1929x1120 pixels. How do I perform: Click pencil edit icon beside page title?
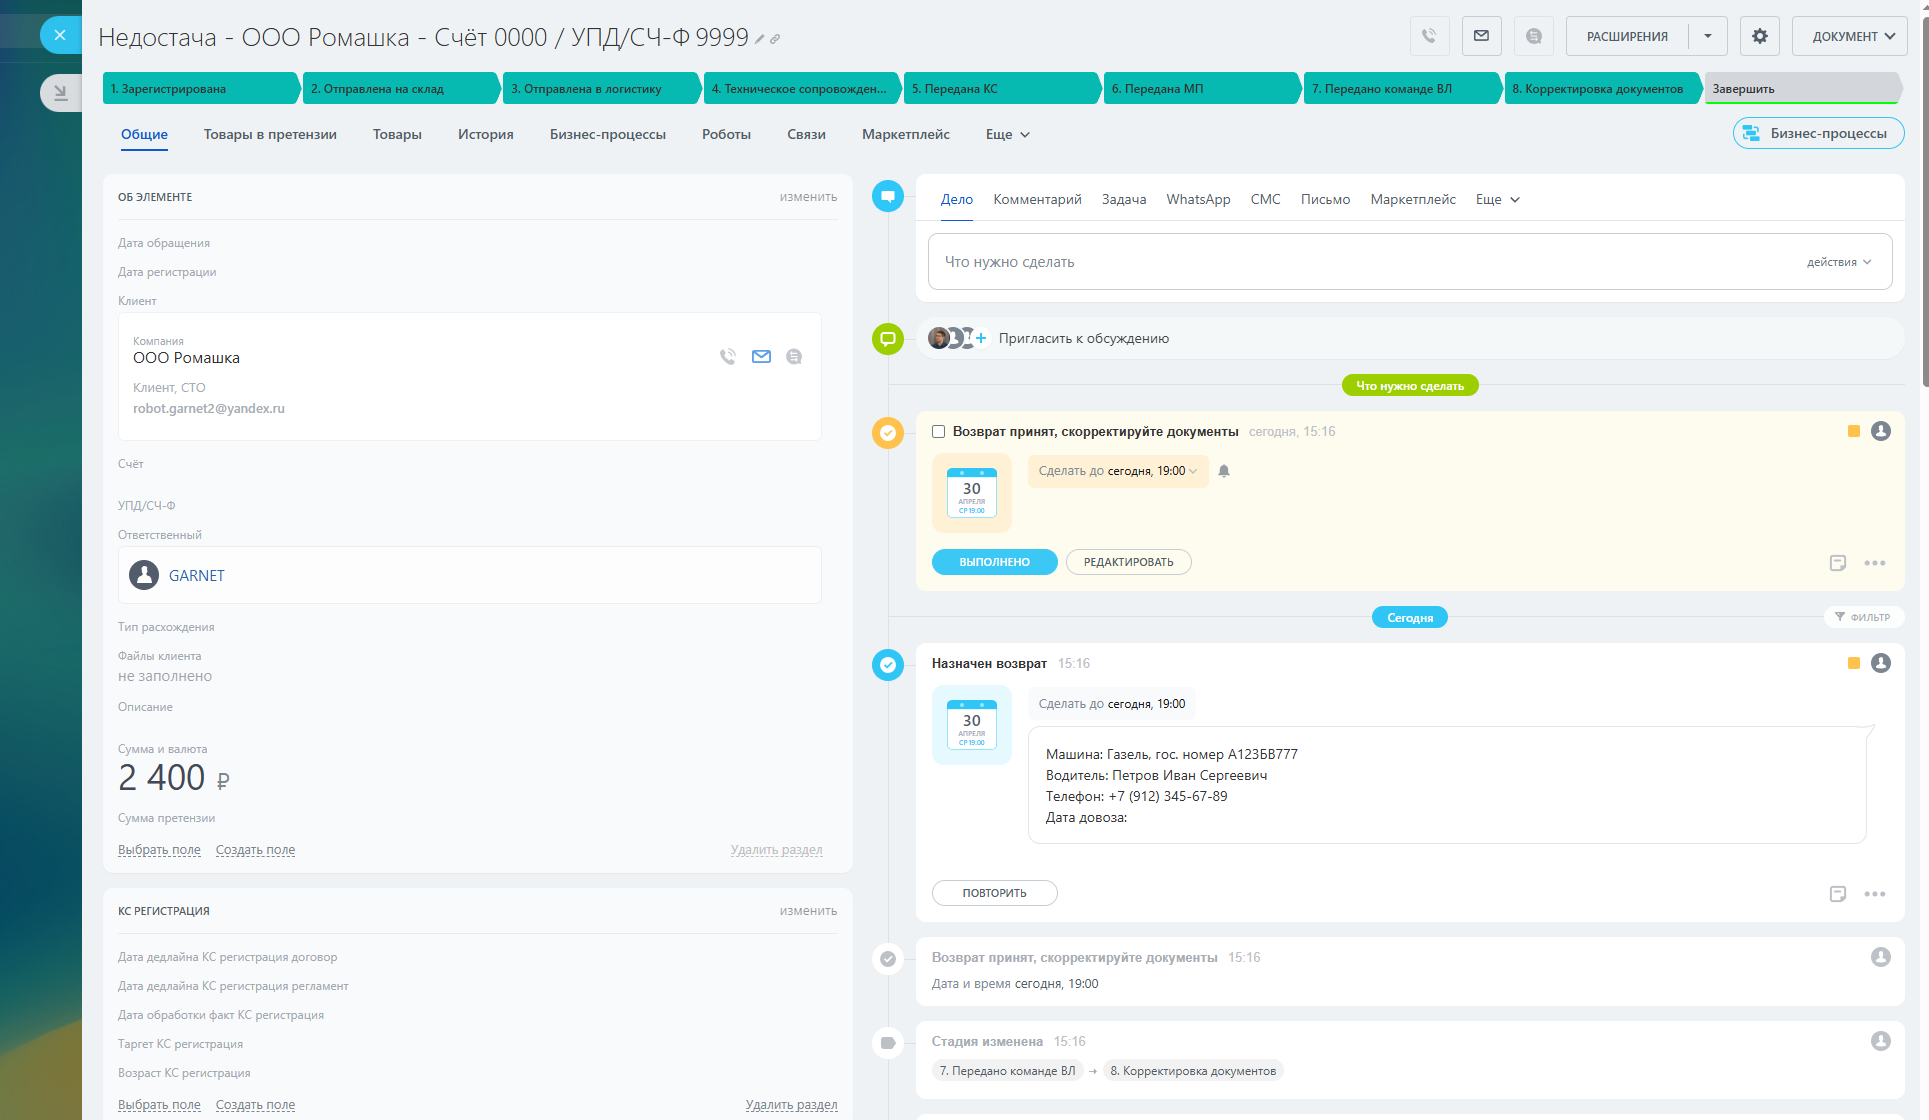coord(760,39)
